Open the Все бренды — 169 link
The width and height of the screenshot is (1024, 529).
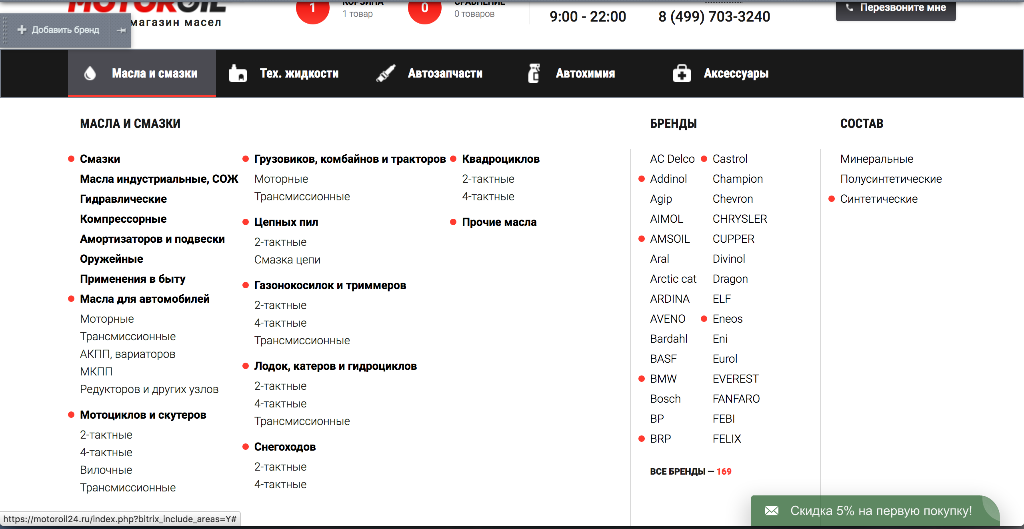pos(691,472)
